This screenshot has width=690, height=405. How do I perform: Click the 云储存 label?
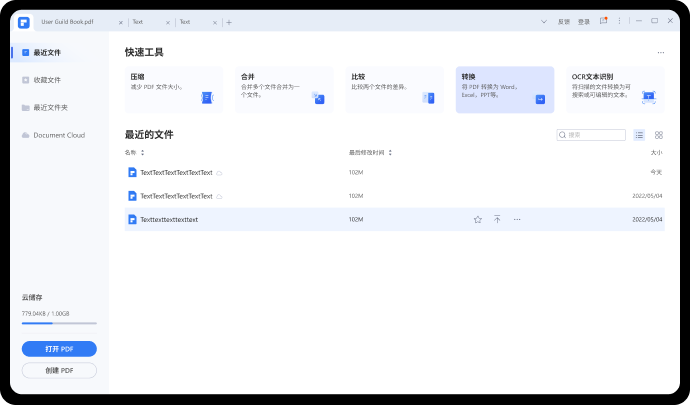32,298
